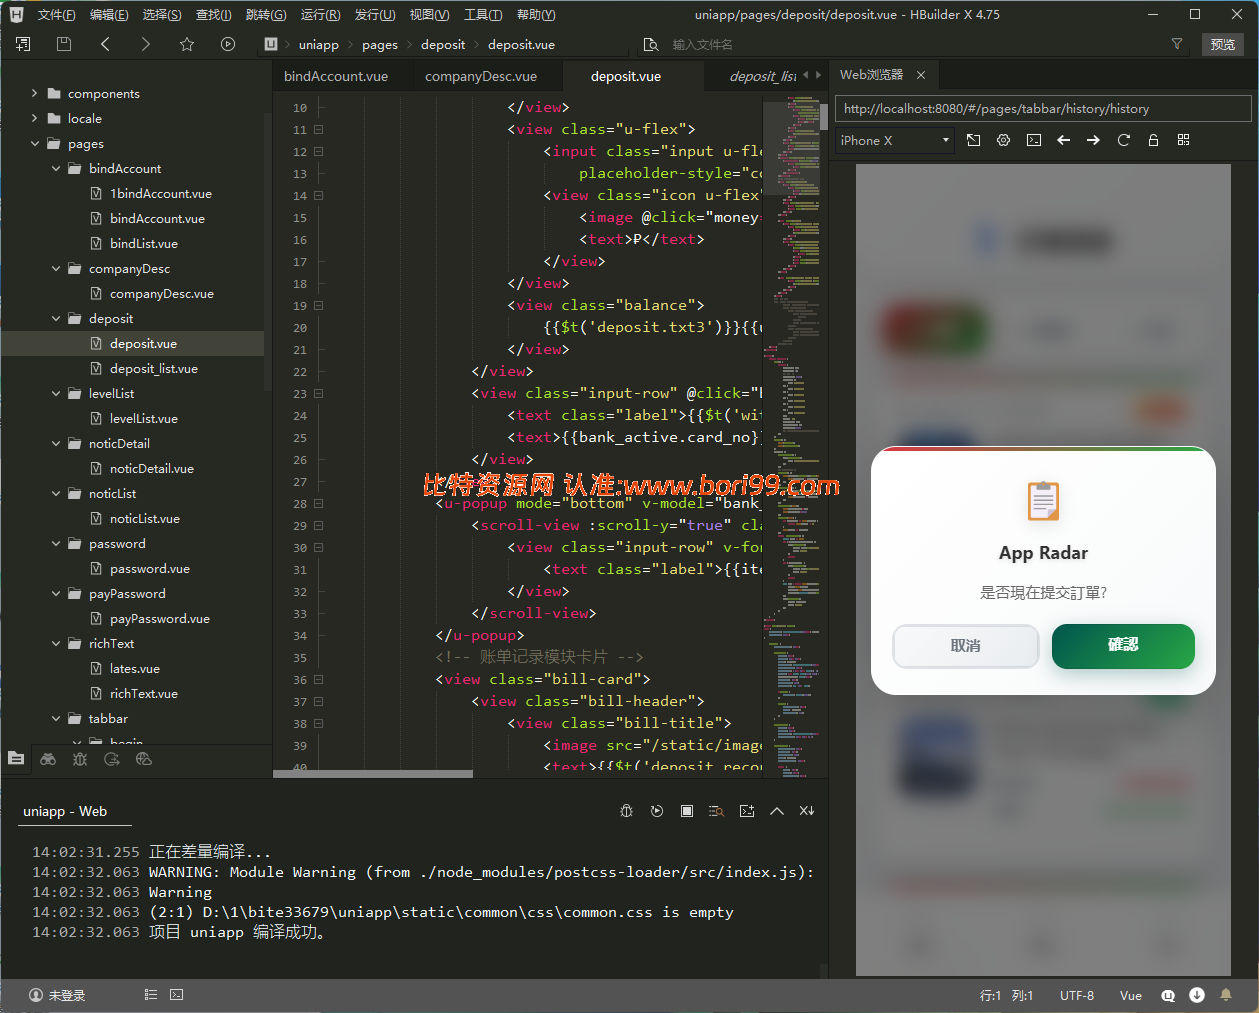The height and width of the screenshot is (1013, 1259).
Task: Switch to bindAccount.vue tab
Action: point(336,76)
